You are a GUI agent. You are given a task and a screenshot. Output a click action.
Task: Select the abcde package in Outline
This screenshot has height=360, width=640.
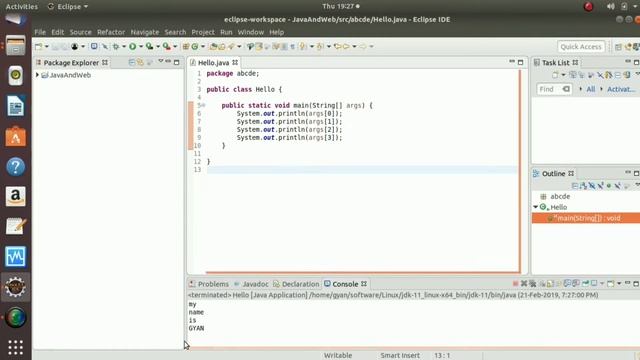click(x=560, y=196)
